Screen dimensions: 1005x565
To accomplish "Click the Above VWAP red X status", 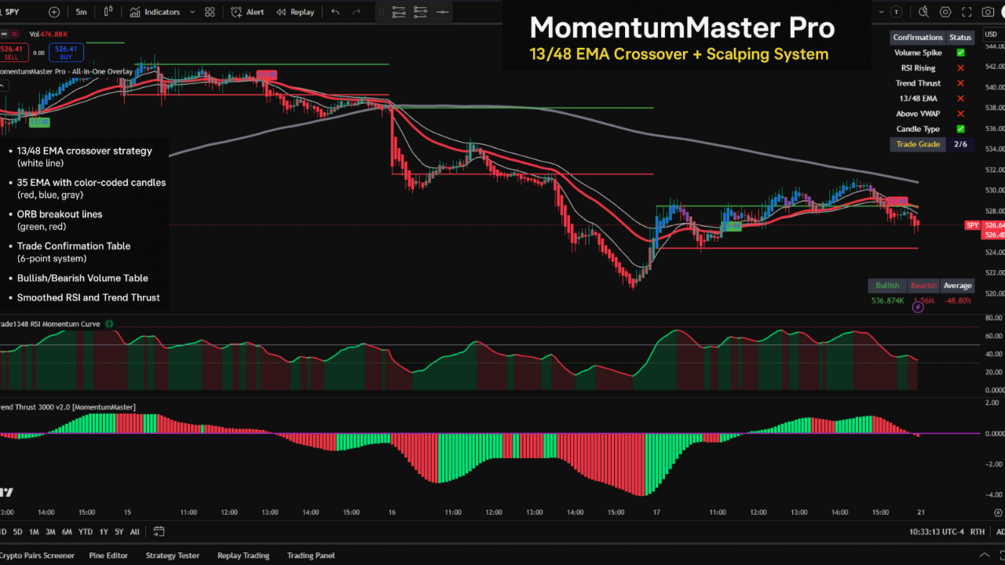I will [x=960, y=114].
